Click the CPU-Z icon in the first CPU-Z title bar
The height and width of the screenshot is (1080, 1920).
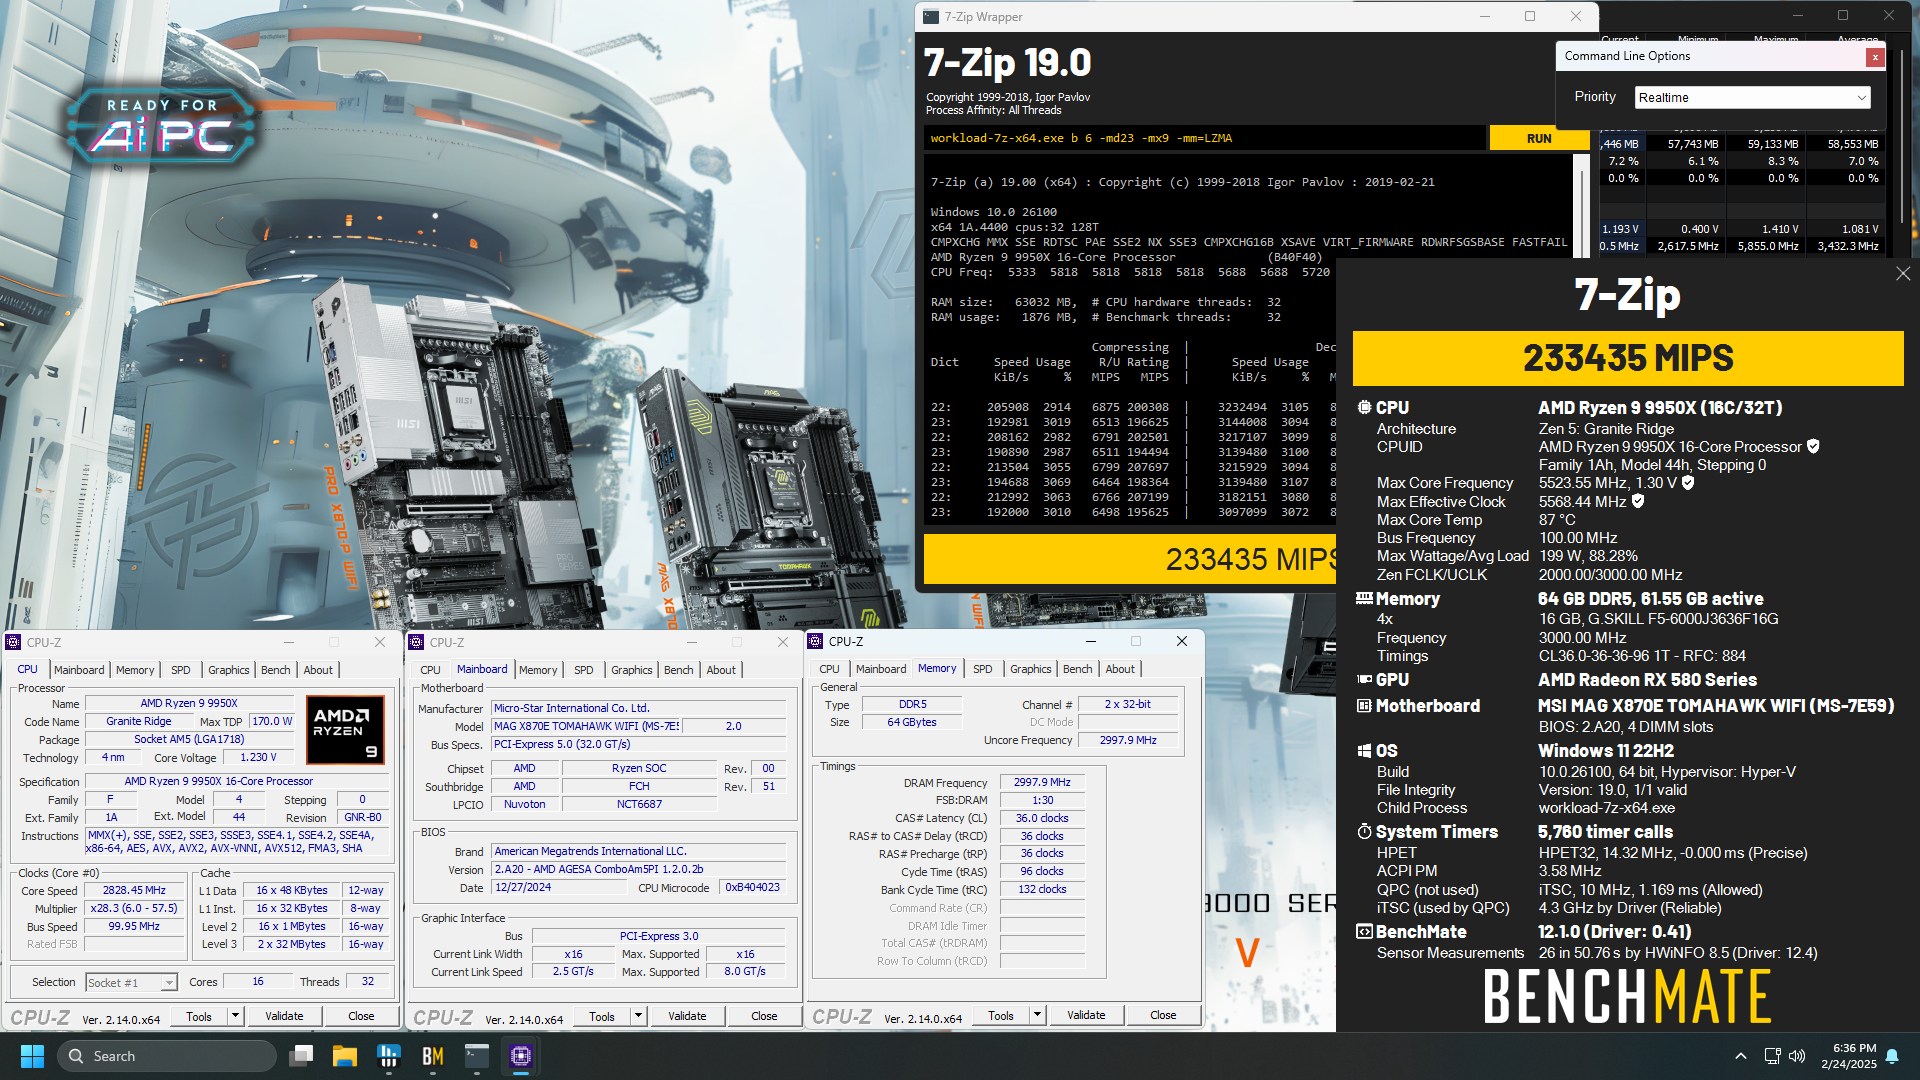click(x=14, y=642)
